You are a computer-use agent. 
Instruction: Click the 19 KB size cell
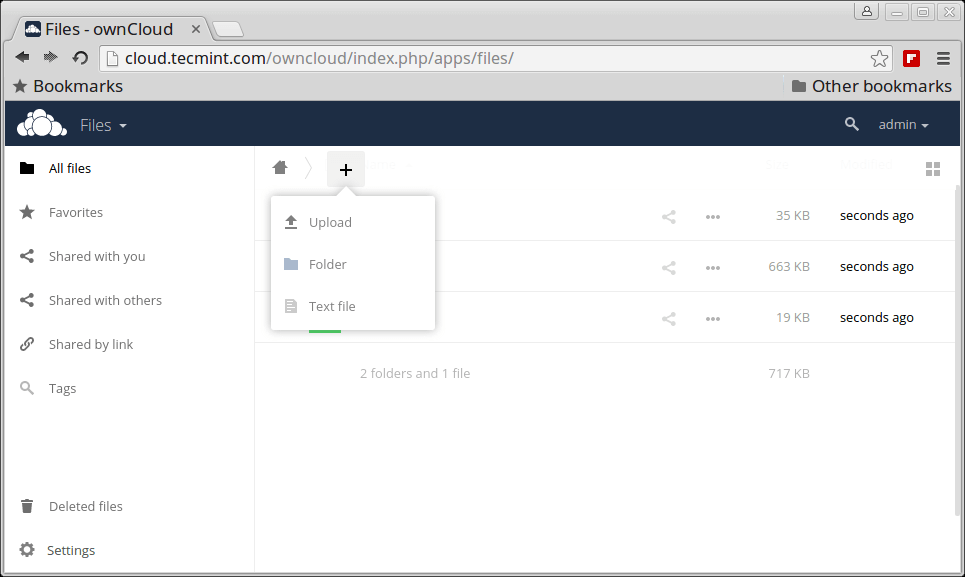pos(793,318)
